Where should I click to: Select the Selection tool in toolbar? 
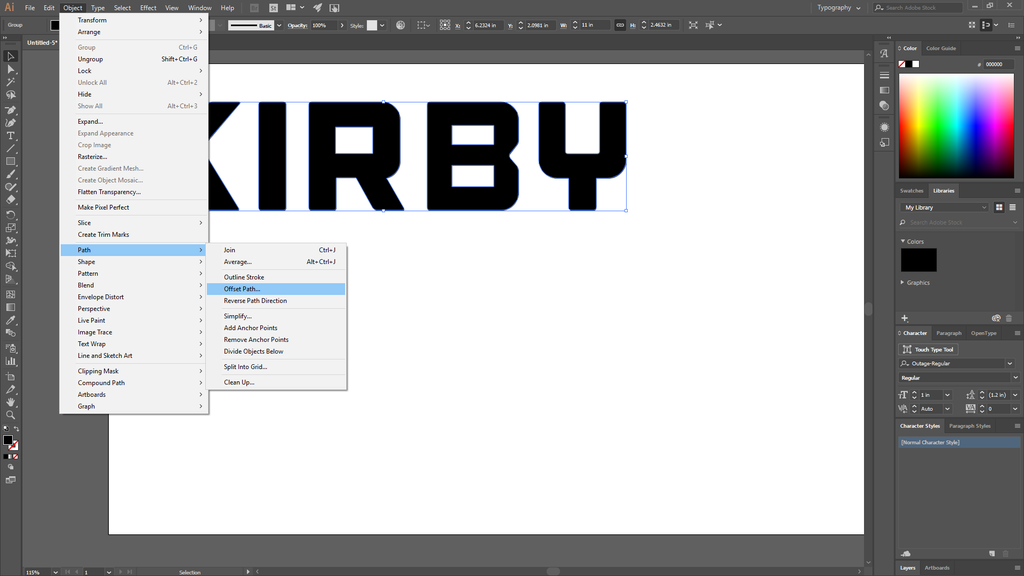coord(11,57)
